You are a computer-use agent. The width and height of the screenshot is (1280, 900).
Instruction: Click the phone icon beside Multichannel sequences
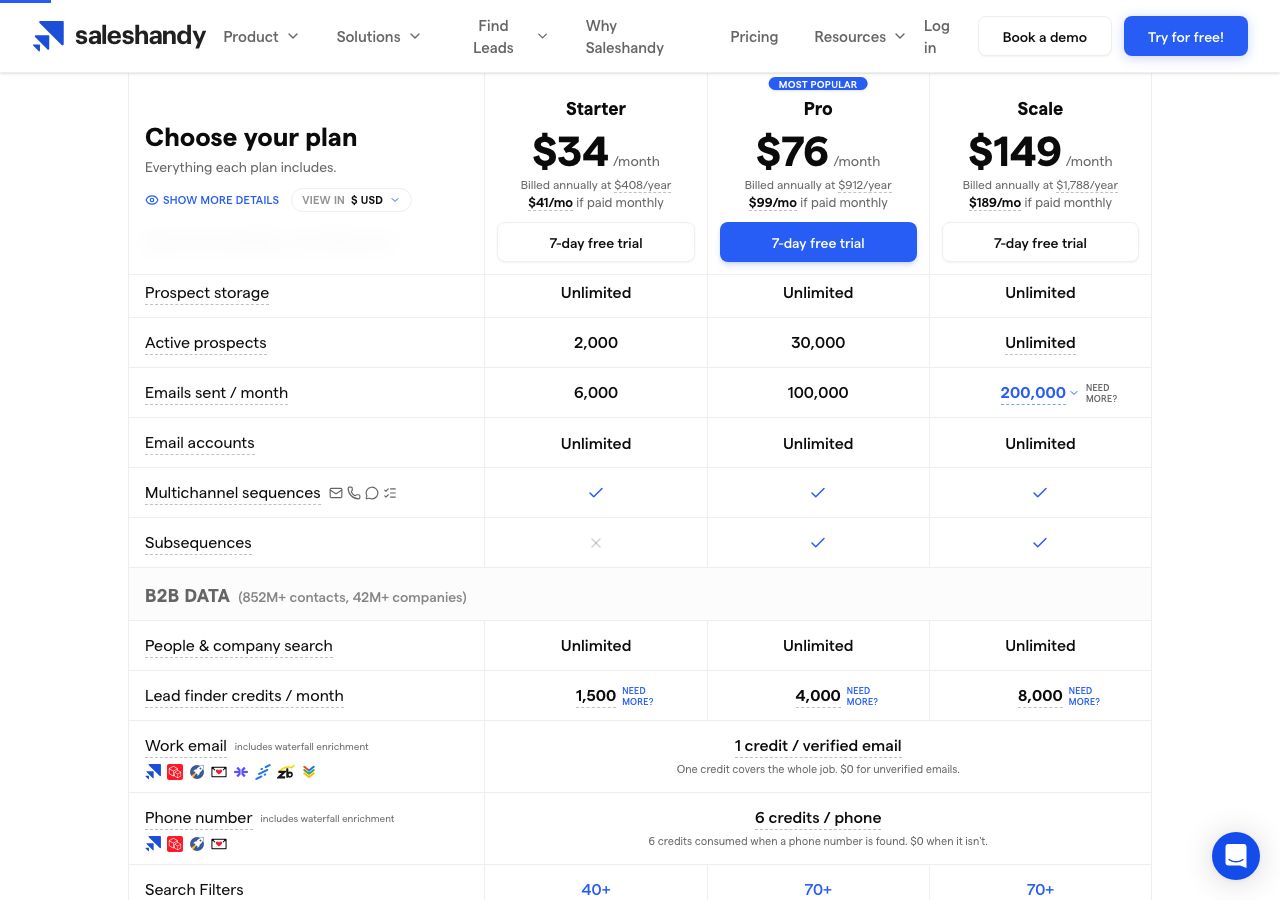pos(354,493)
